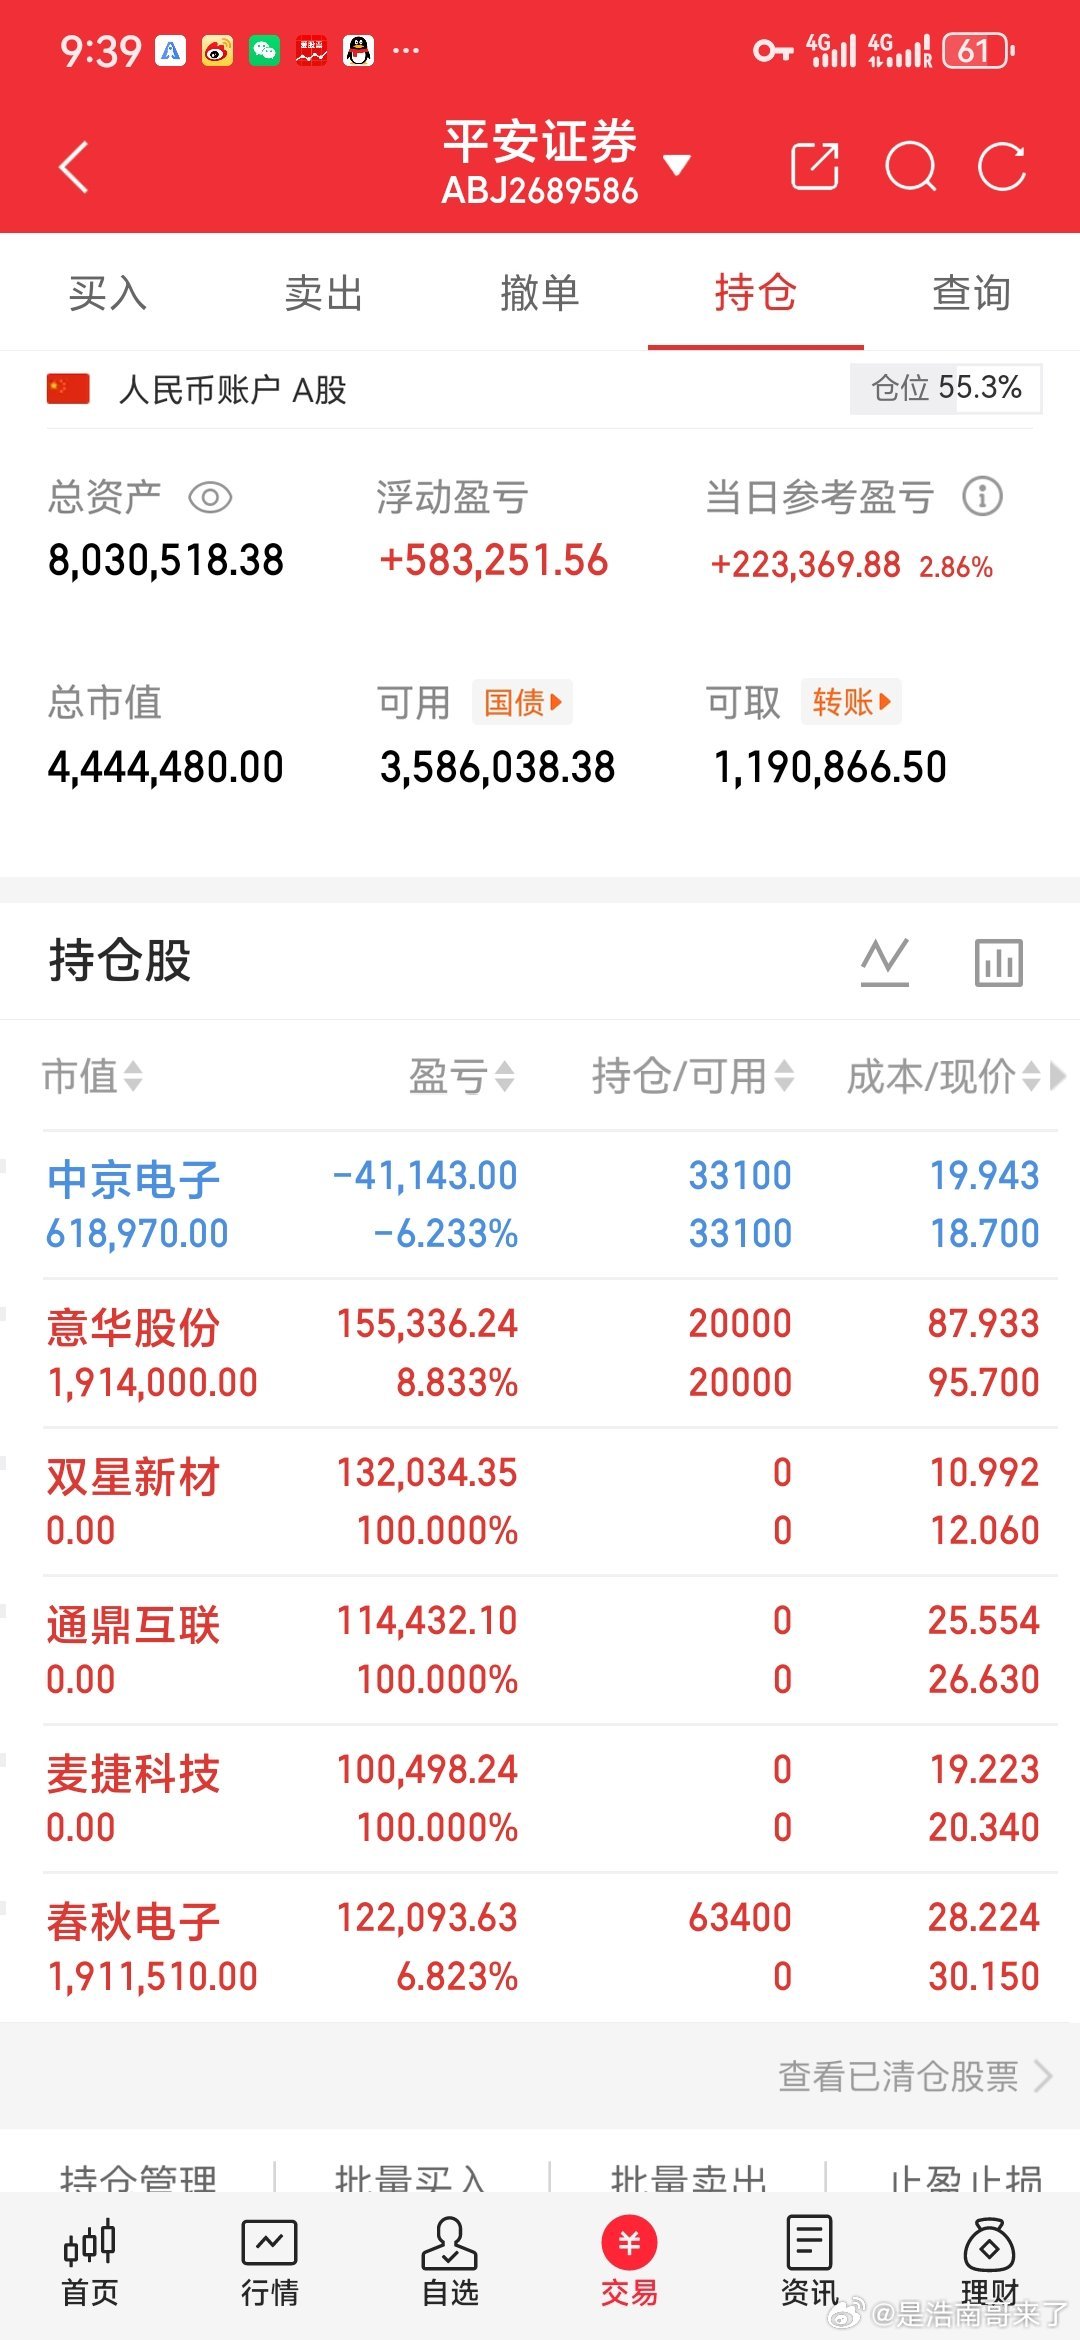Viewport: 1080px width, 2340px height.
Task: Open 理财 in bottom navigation
Action: [x=989, y=2263]
